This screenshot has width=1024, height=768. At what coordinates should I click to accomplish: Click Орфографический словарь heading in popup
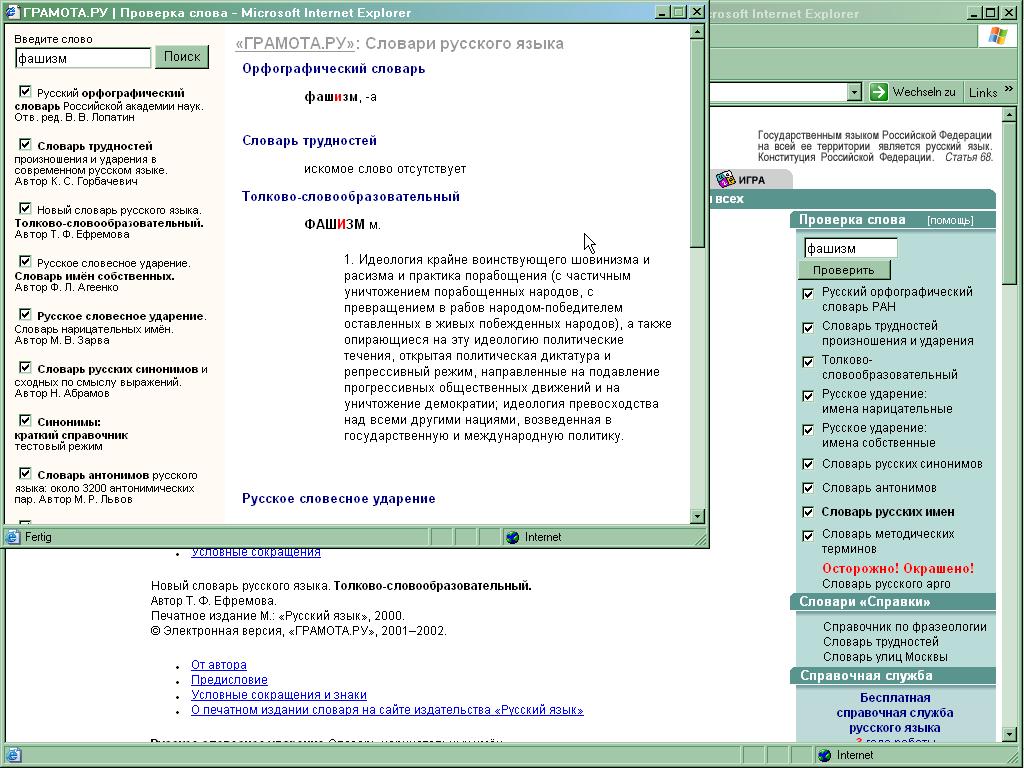[333, 69]
